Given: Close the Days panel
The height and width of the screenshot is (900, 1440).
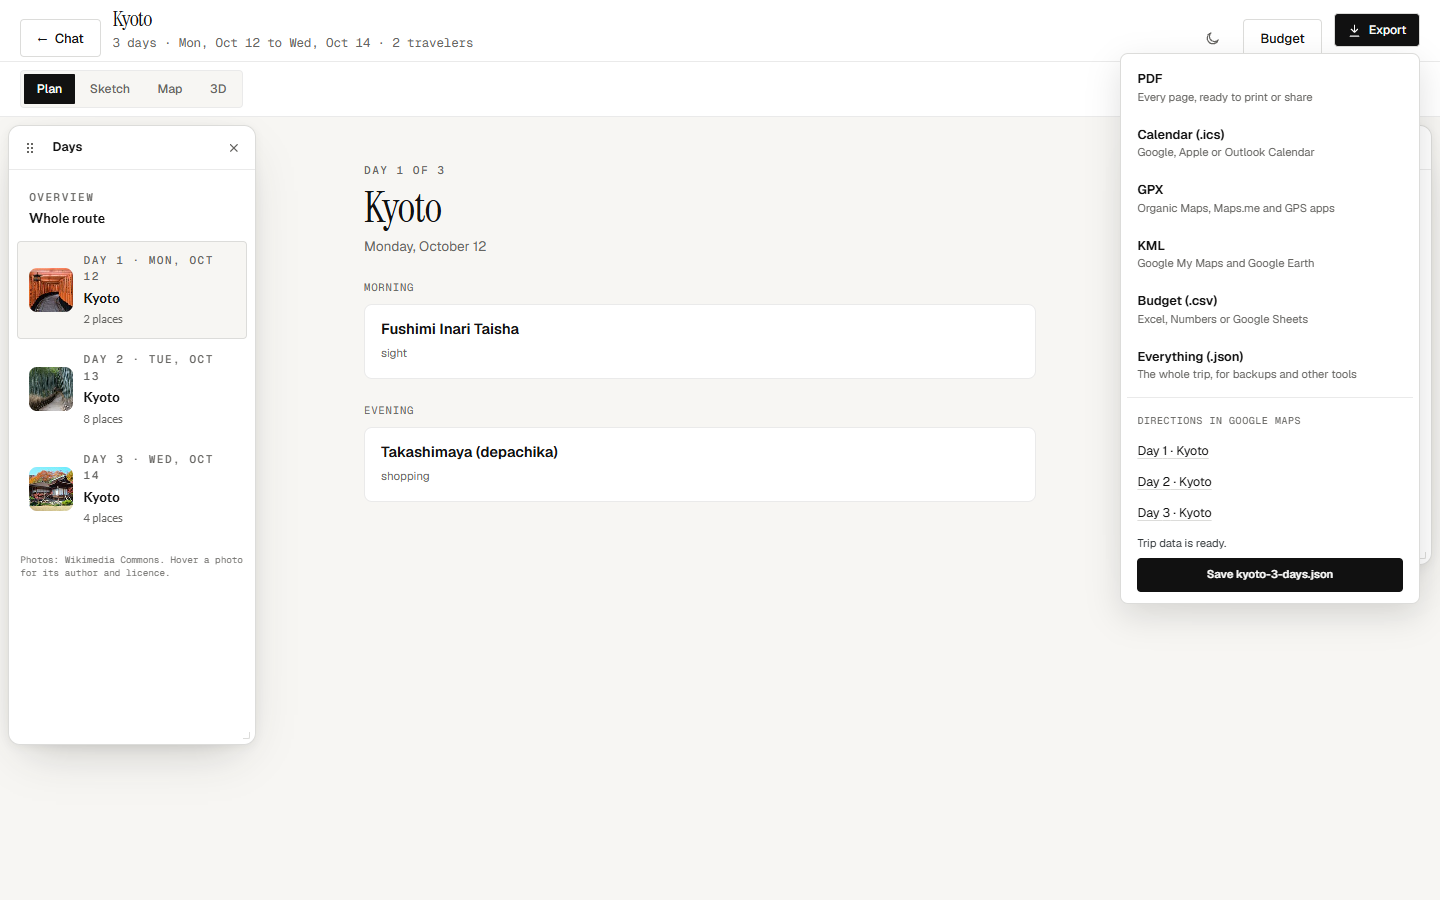Looking at the screenshot, I should [234, 148].
